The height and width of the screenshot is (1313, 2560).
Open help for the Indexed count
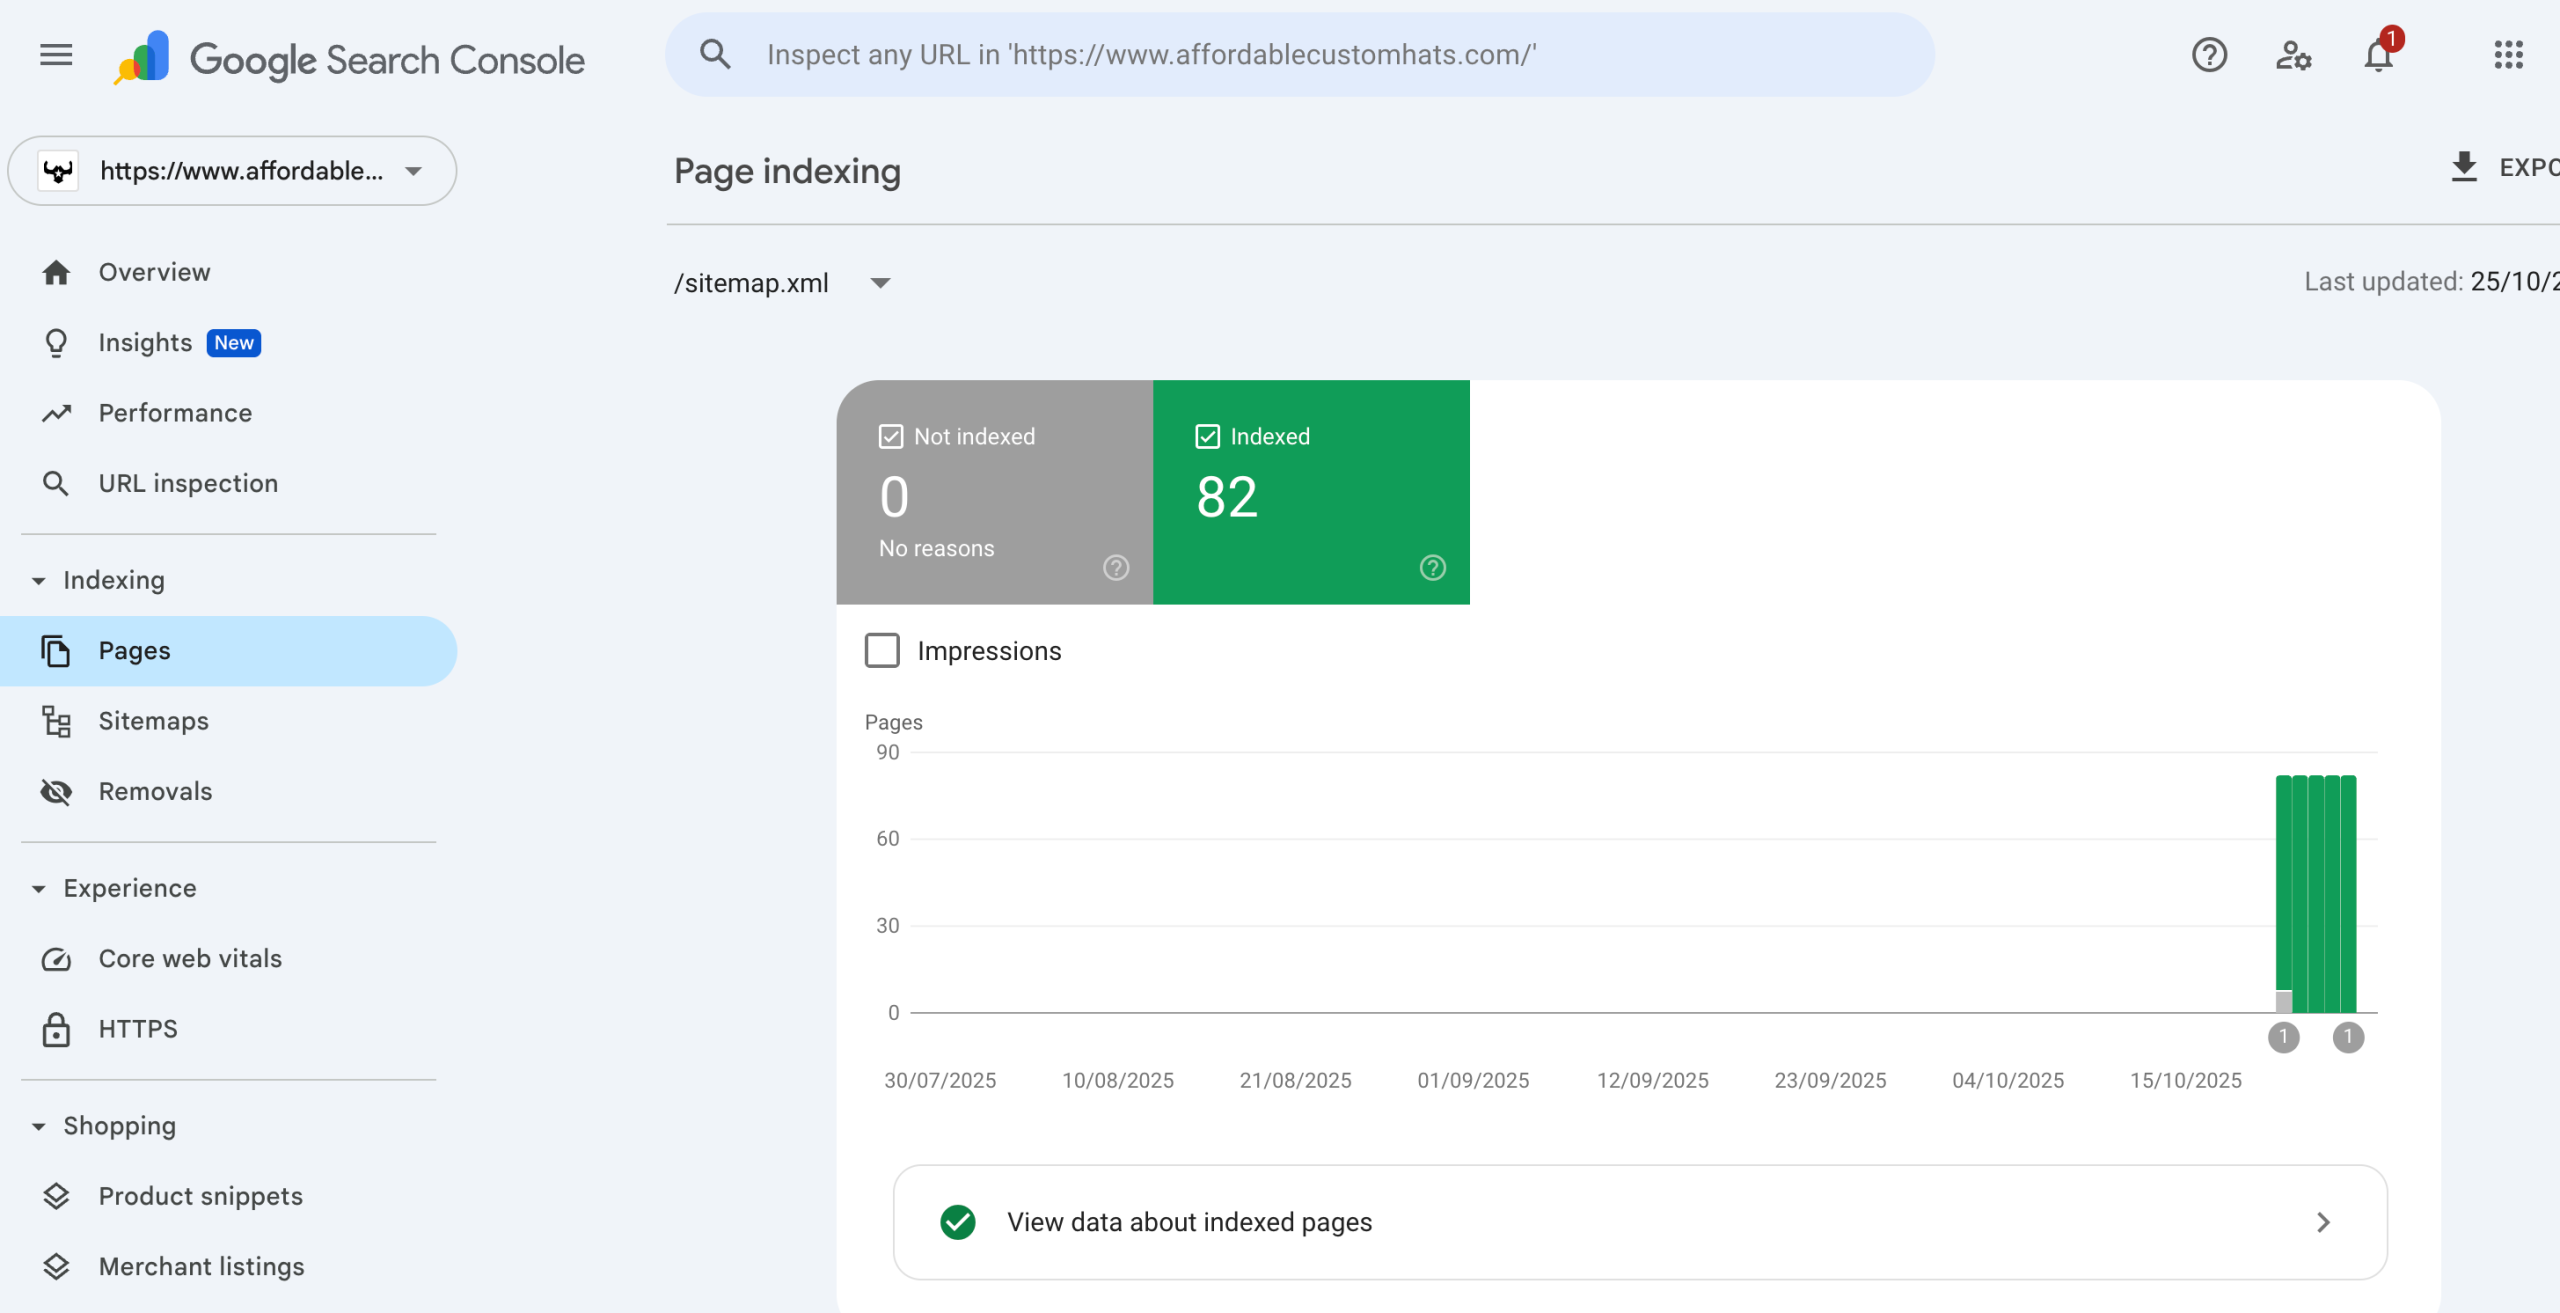(1432, 568)
